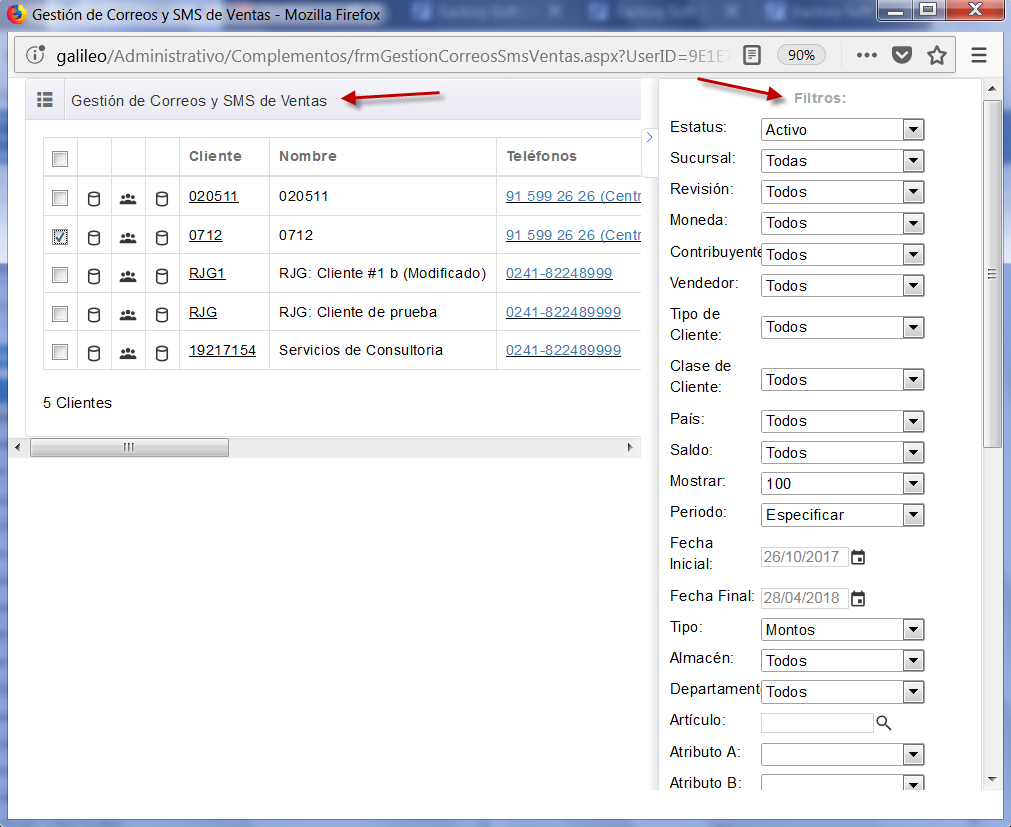
Task: Open client link RJG1
Action: pos(207,273)
